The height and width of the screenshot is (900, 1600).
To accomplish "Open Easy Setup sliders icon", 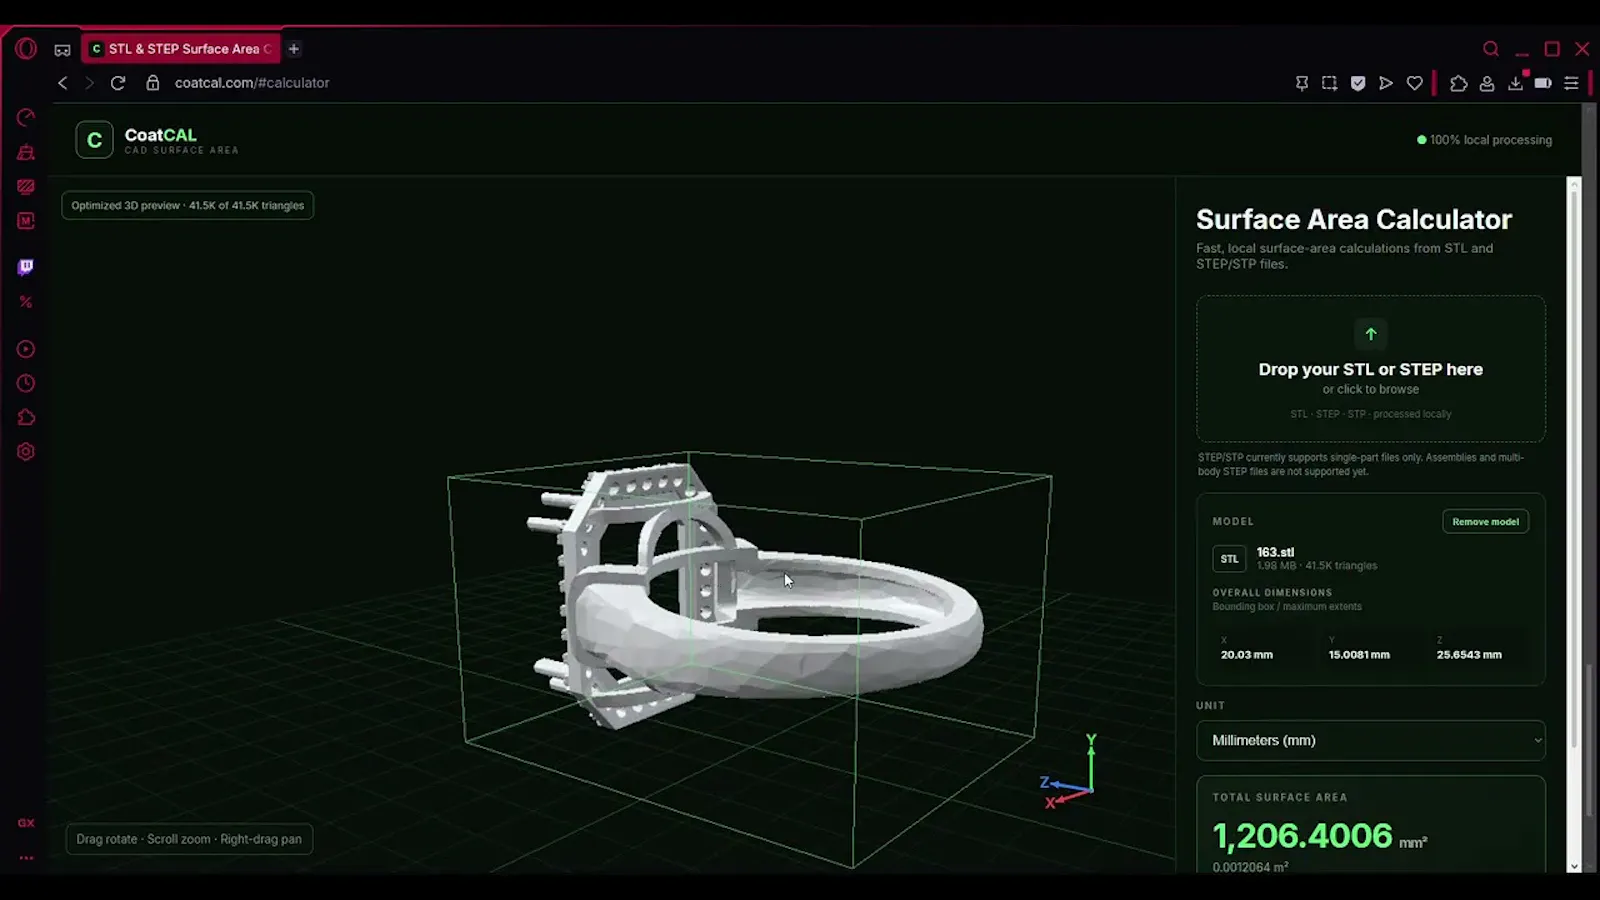I will (x=1571, y=83).
